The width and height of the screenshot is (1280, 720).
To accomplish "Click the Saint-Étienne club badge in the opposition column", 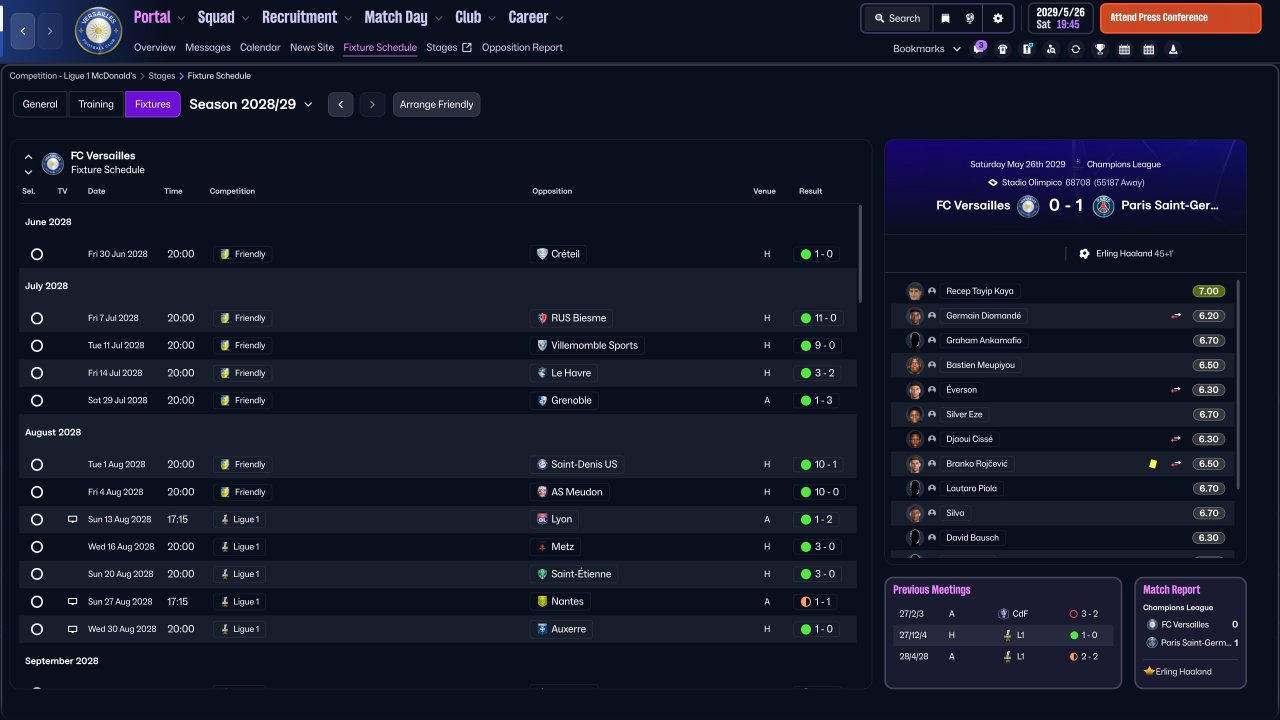I will (542, 574).
